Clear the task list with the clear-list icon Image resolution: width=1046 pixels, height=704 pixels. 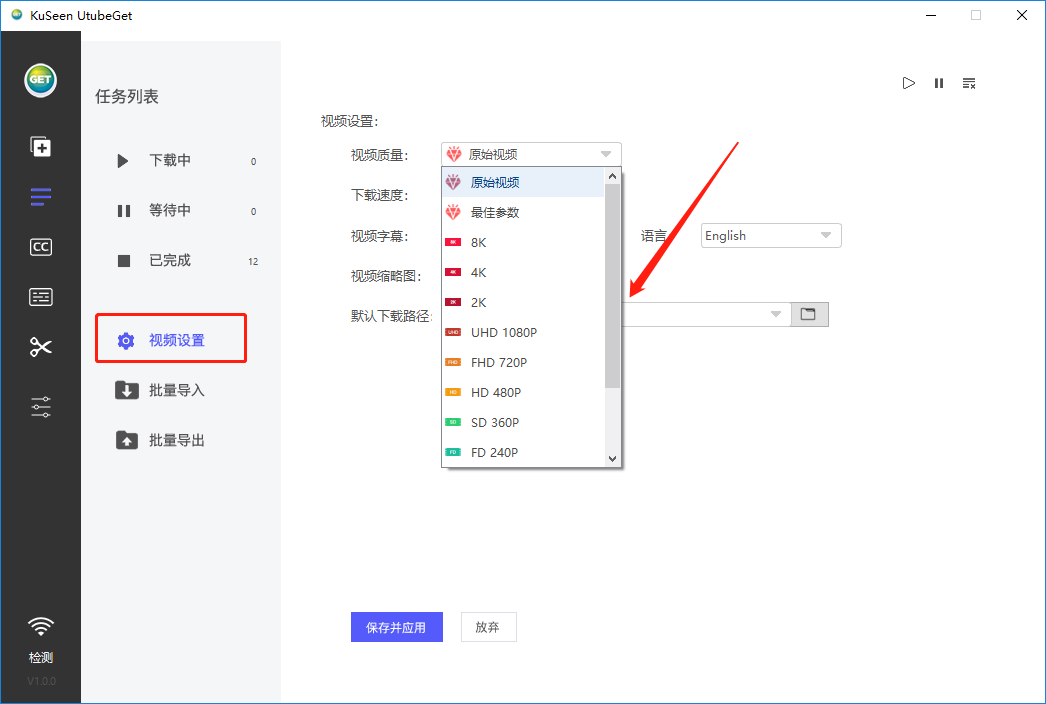pos(968,83)
